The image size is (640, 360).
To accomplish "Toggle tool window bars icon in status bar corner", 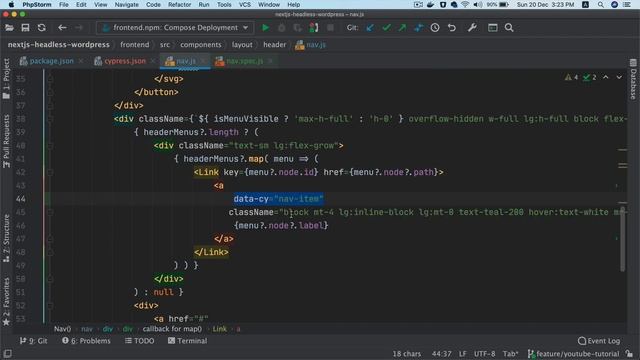I will point(7,353).
